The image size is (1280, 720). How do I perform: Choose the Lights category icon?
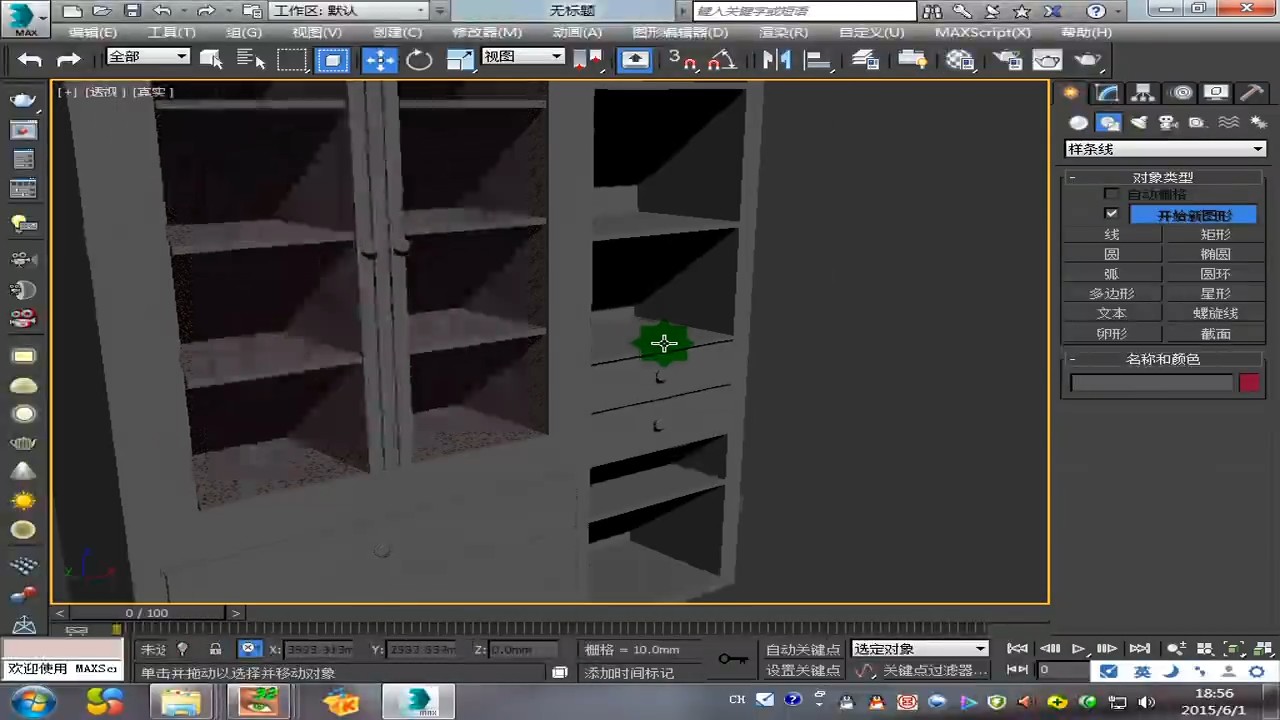tap(1138, 123)
